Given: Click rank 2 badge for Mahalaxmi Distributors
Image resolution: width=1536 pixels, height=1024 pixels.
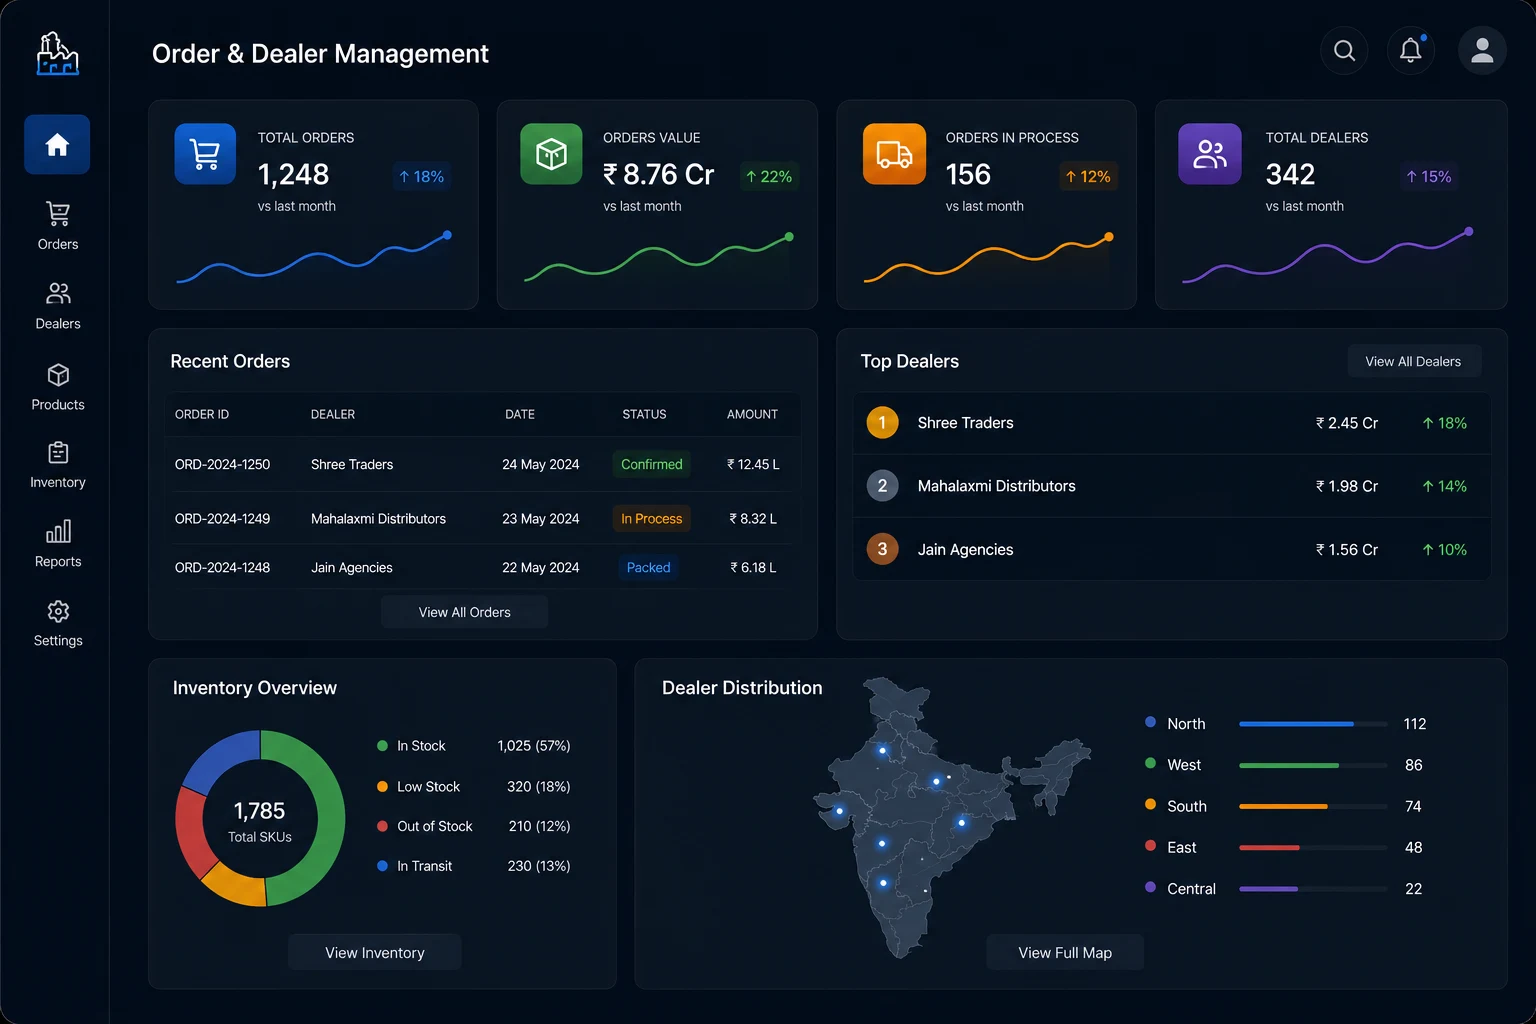Looking at the screenshot, I should pyautogui.click(x=882, y=486).
